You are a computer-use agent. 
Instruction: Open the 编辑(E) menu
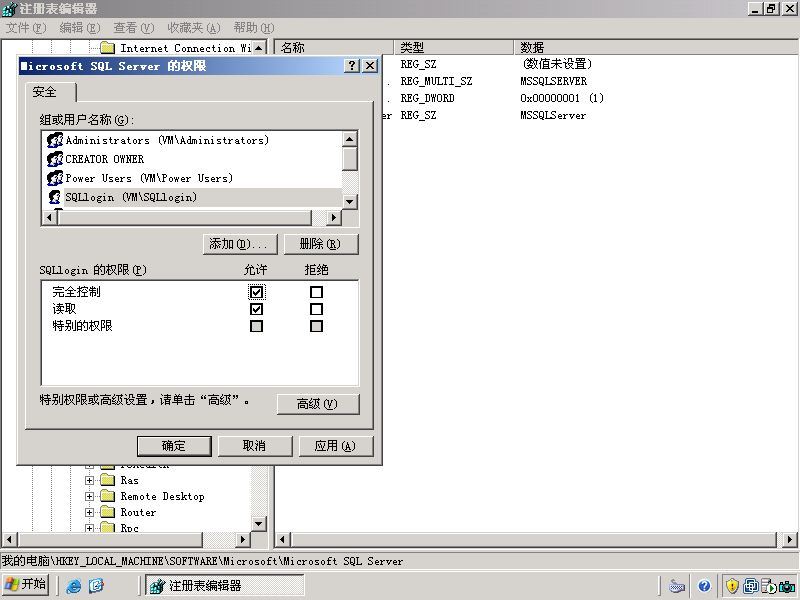(80, 28)
